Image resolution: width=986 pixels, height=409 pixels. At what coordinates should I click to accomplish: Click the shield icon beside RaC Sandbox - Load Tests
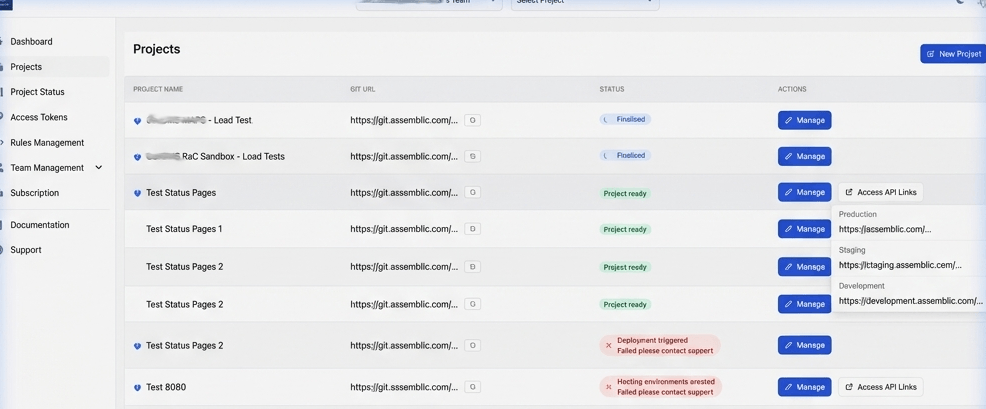138,157
